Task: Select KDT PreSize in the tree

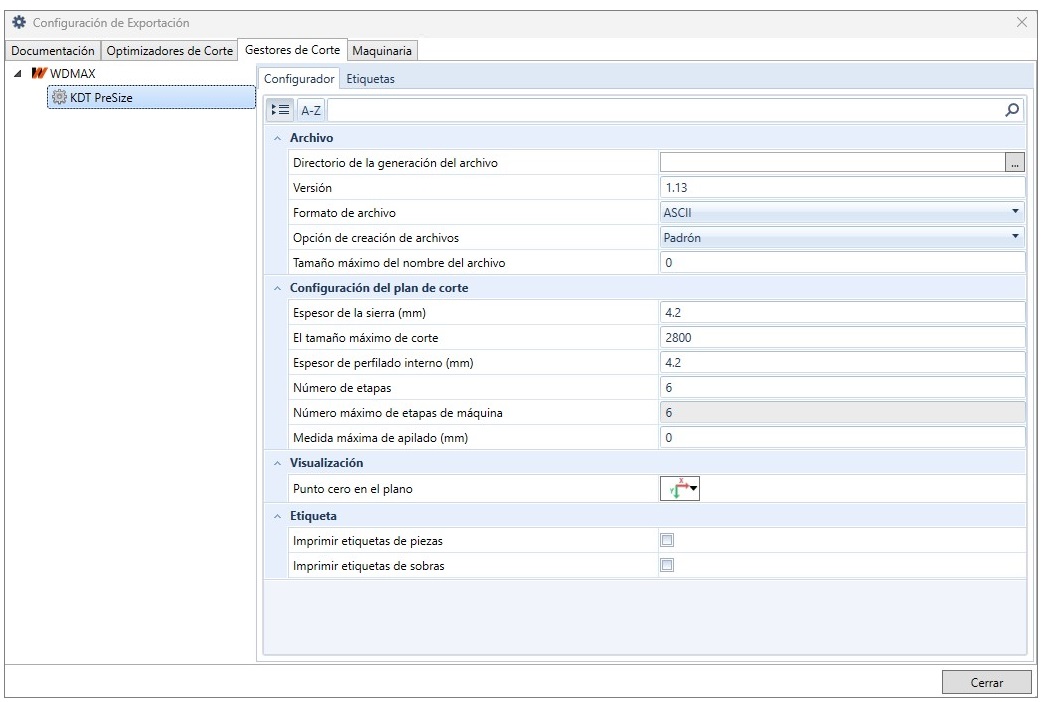Action: tap(151, 97)
